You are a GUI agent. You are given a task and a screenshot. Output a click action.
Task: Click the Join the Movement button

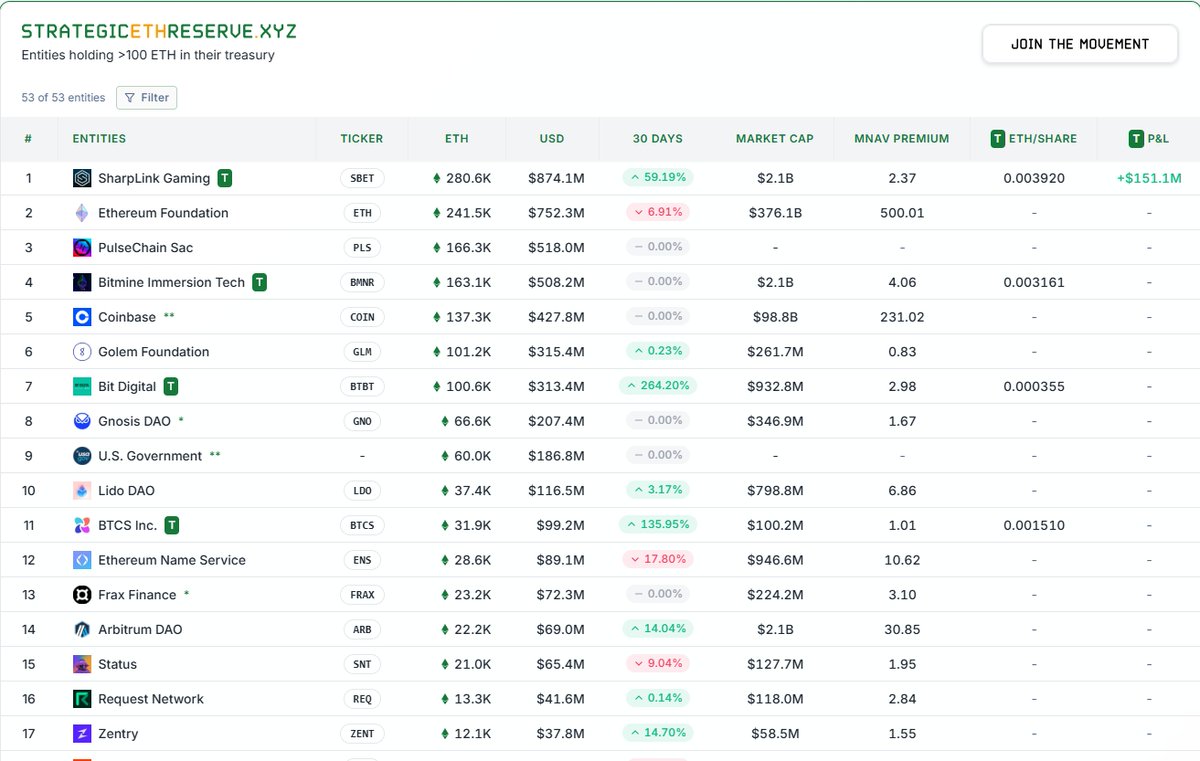coord(1080,44)
